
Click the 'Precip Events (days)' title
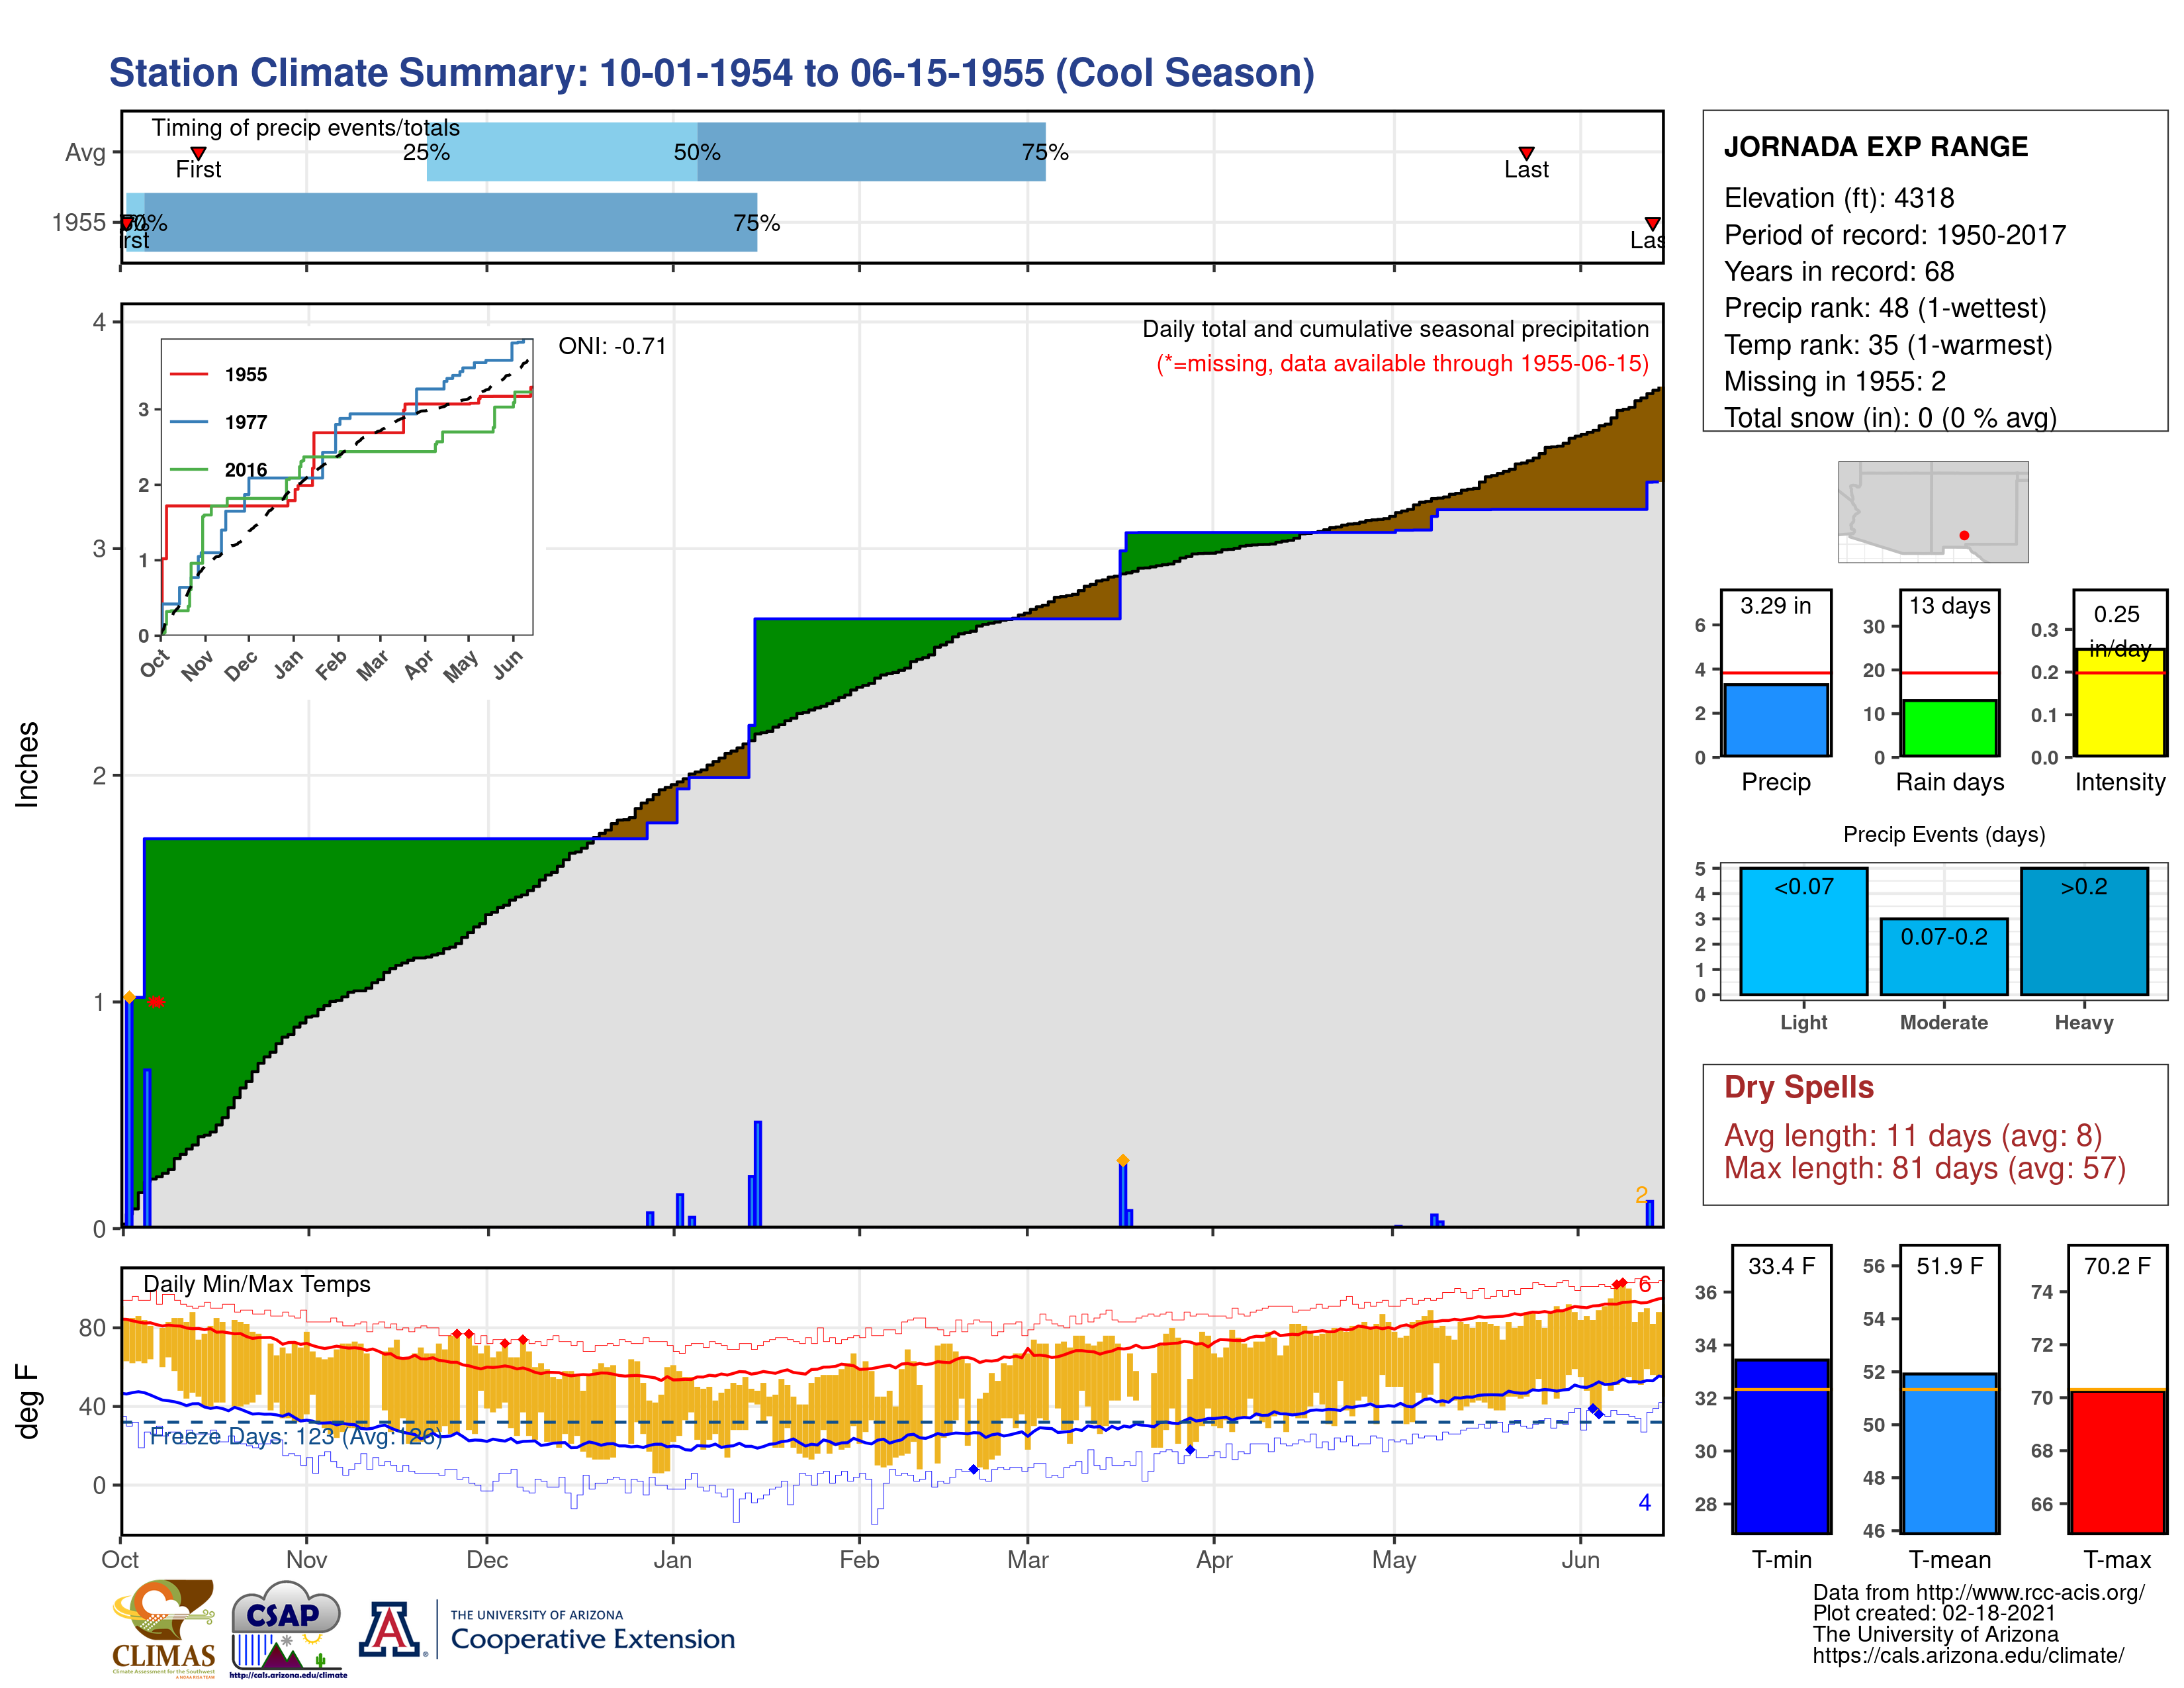1944,834
